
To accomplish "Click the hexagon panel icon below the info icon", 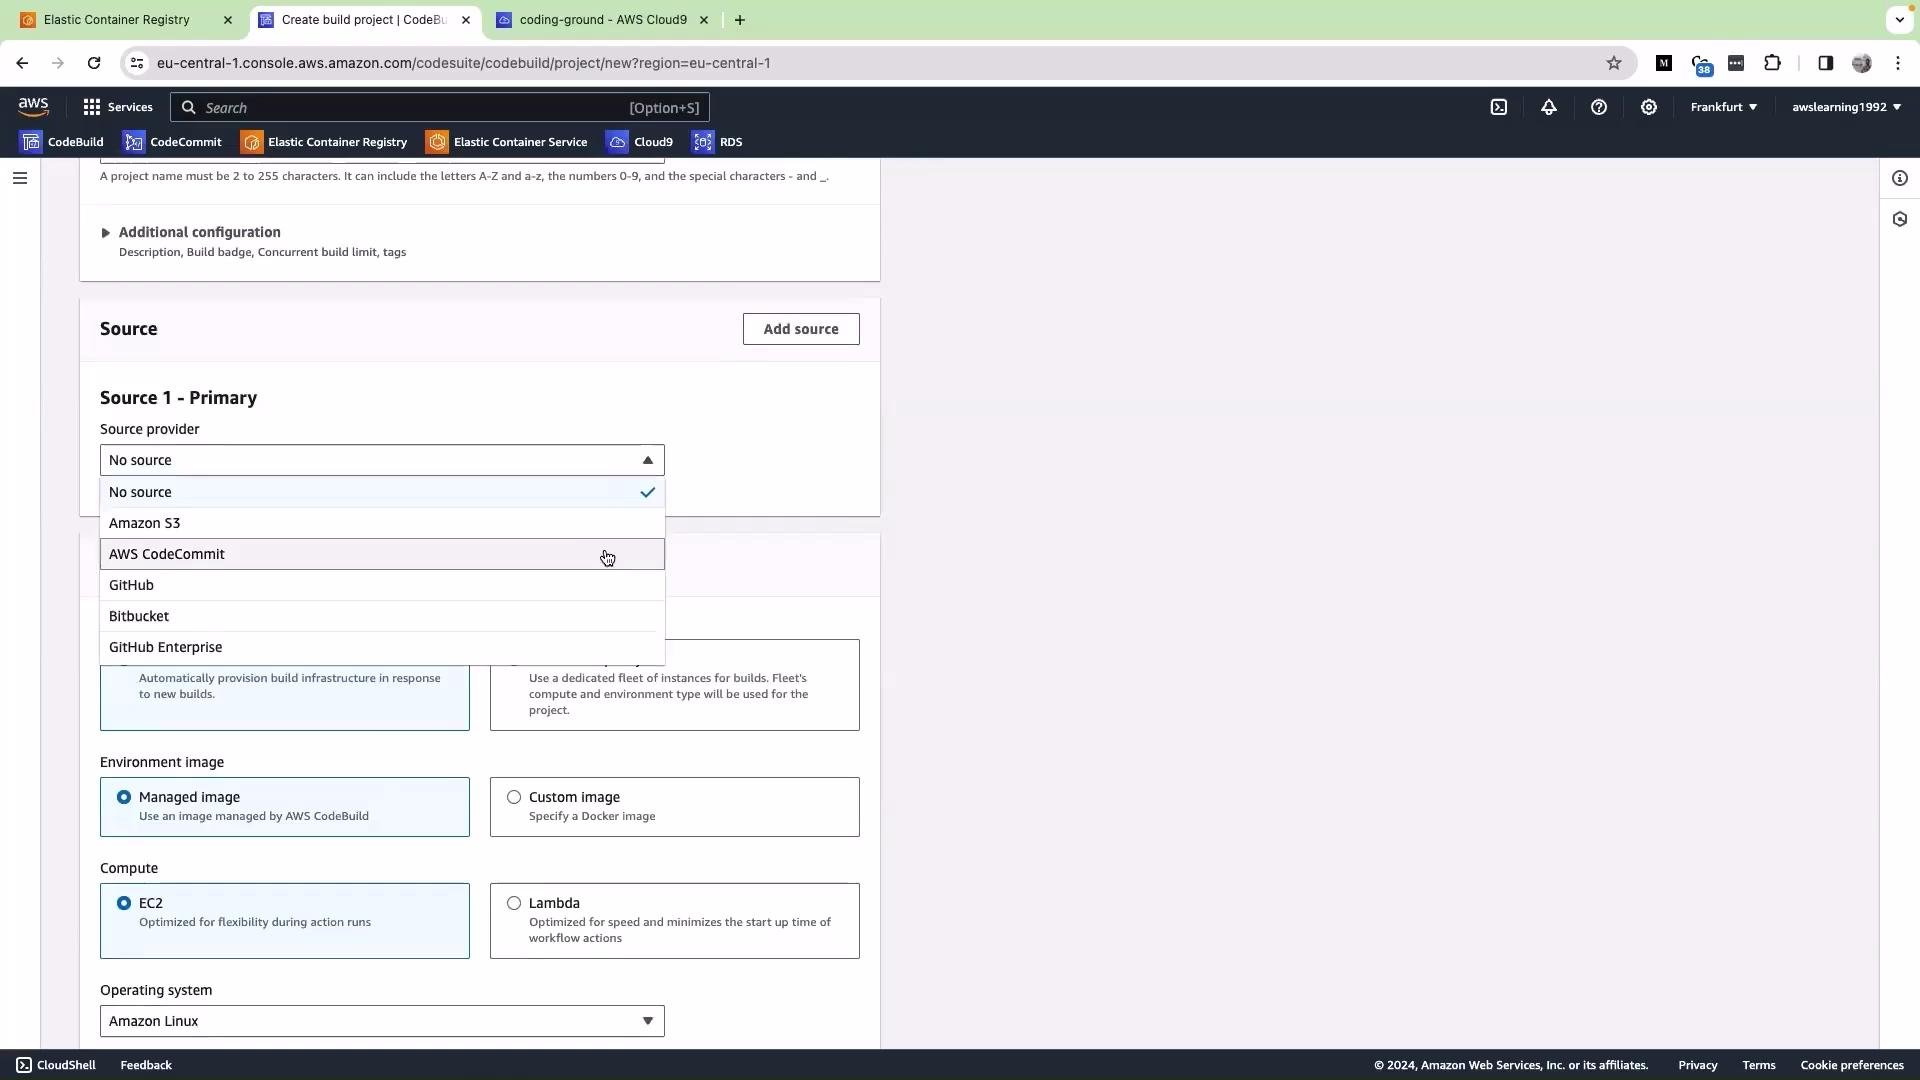I will tap(1900, 219).
